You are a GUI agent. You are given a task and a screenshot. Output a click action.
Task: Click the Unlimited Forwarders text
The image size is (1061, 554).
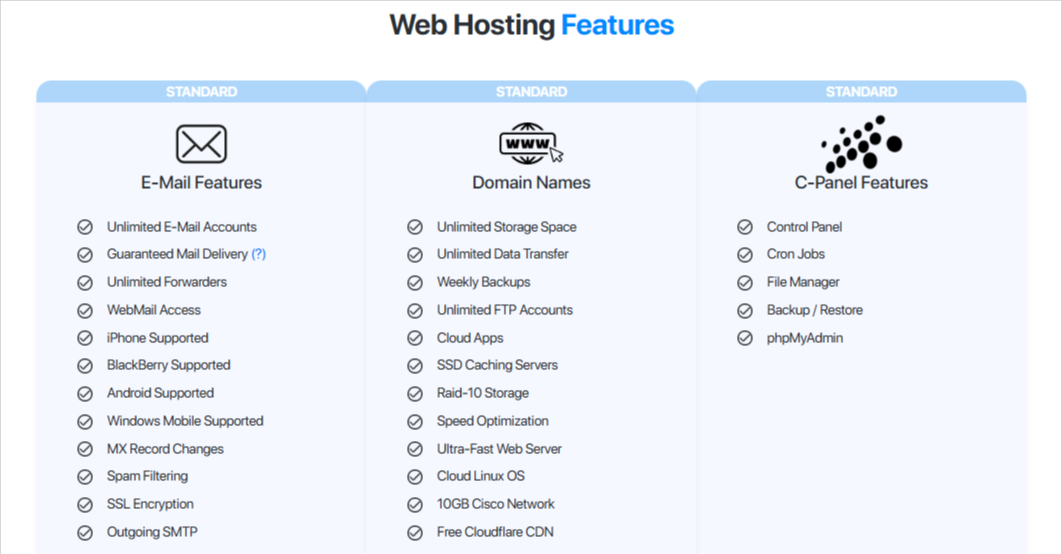click(166, 281)
